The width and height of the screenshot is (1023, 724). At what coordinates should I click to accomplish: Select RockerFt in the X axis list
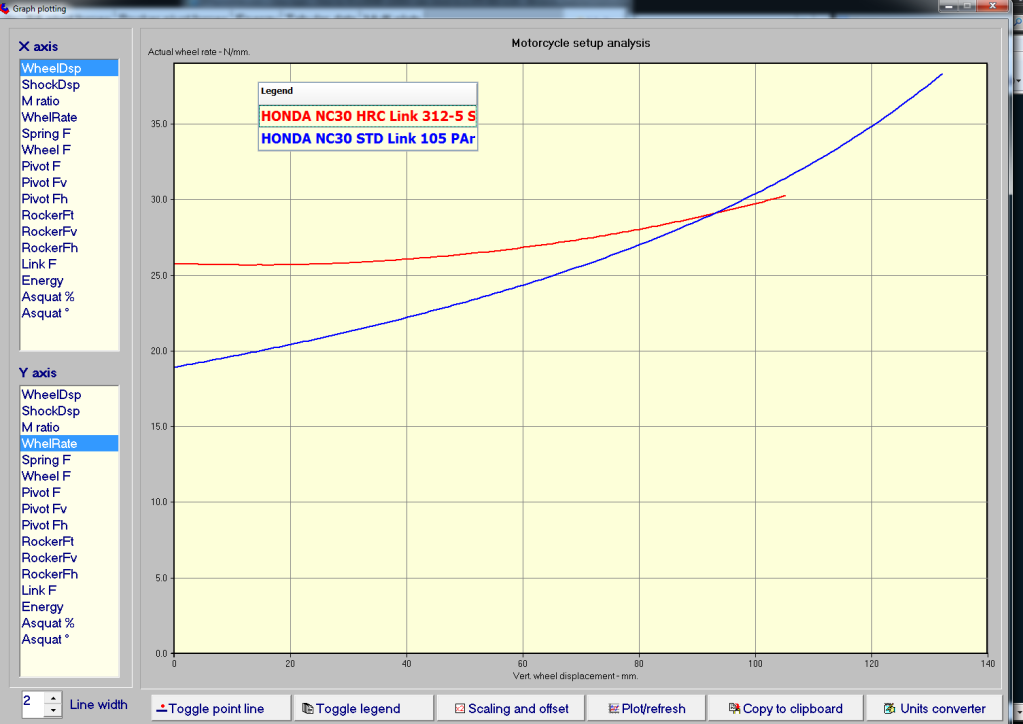[x=69, y=215]
